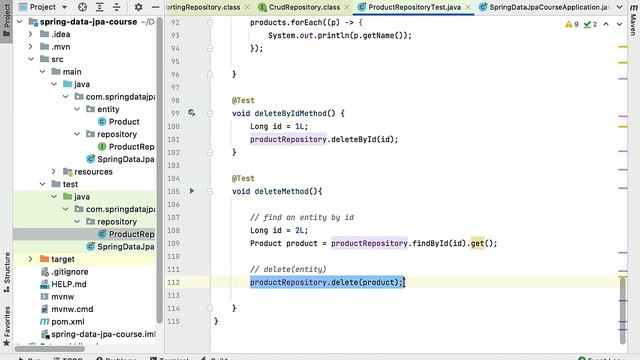Go to previous highlighted error arrow

(606, 24)
